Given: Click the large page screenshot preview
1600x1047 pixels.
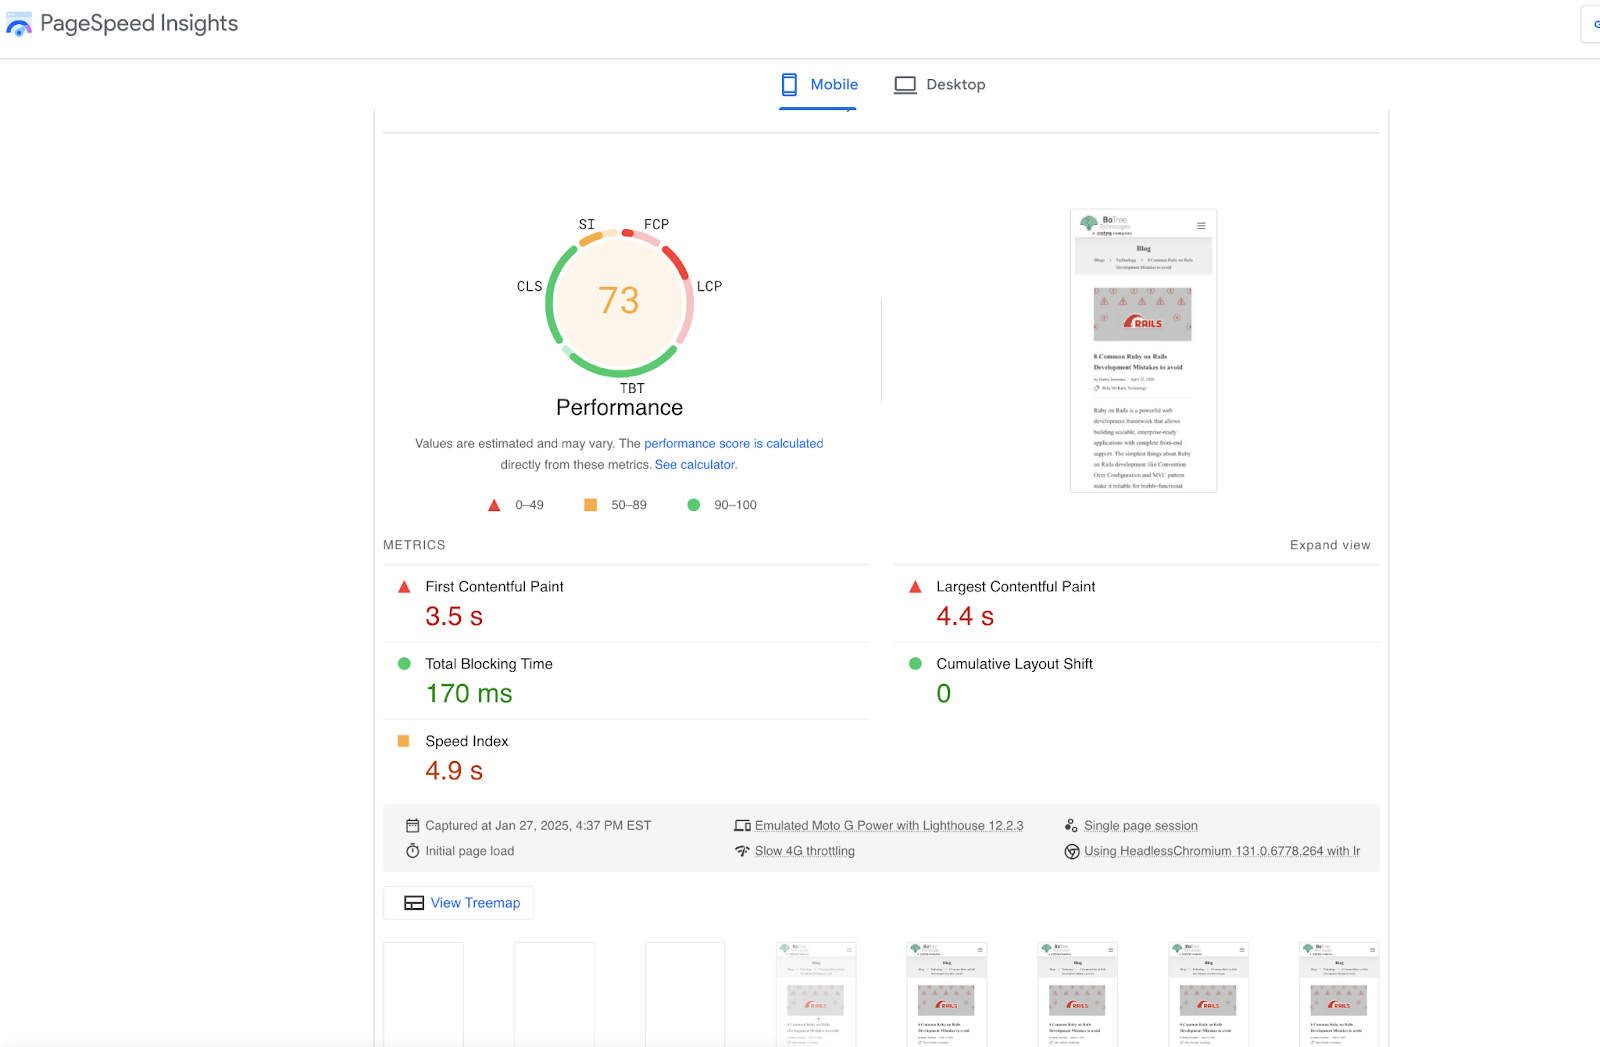Looking at the screenshot, I should click(x=1143, y=351).
